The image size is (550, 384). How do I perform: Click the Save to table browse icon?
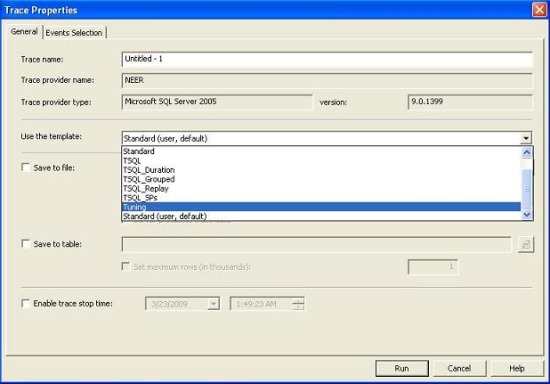tap(526, 244)
